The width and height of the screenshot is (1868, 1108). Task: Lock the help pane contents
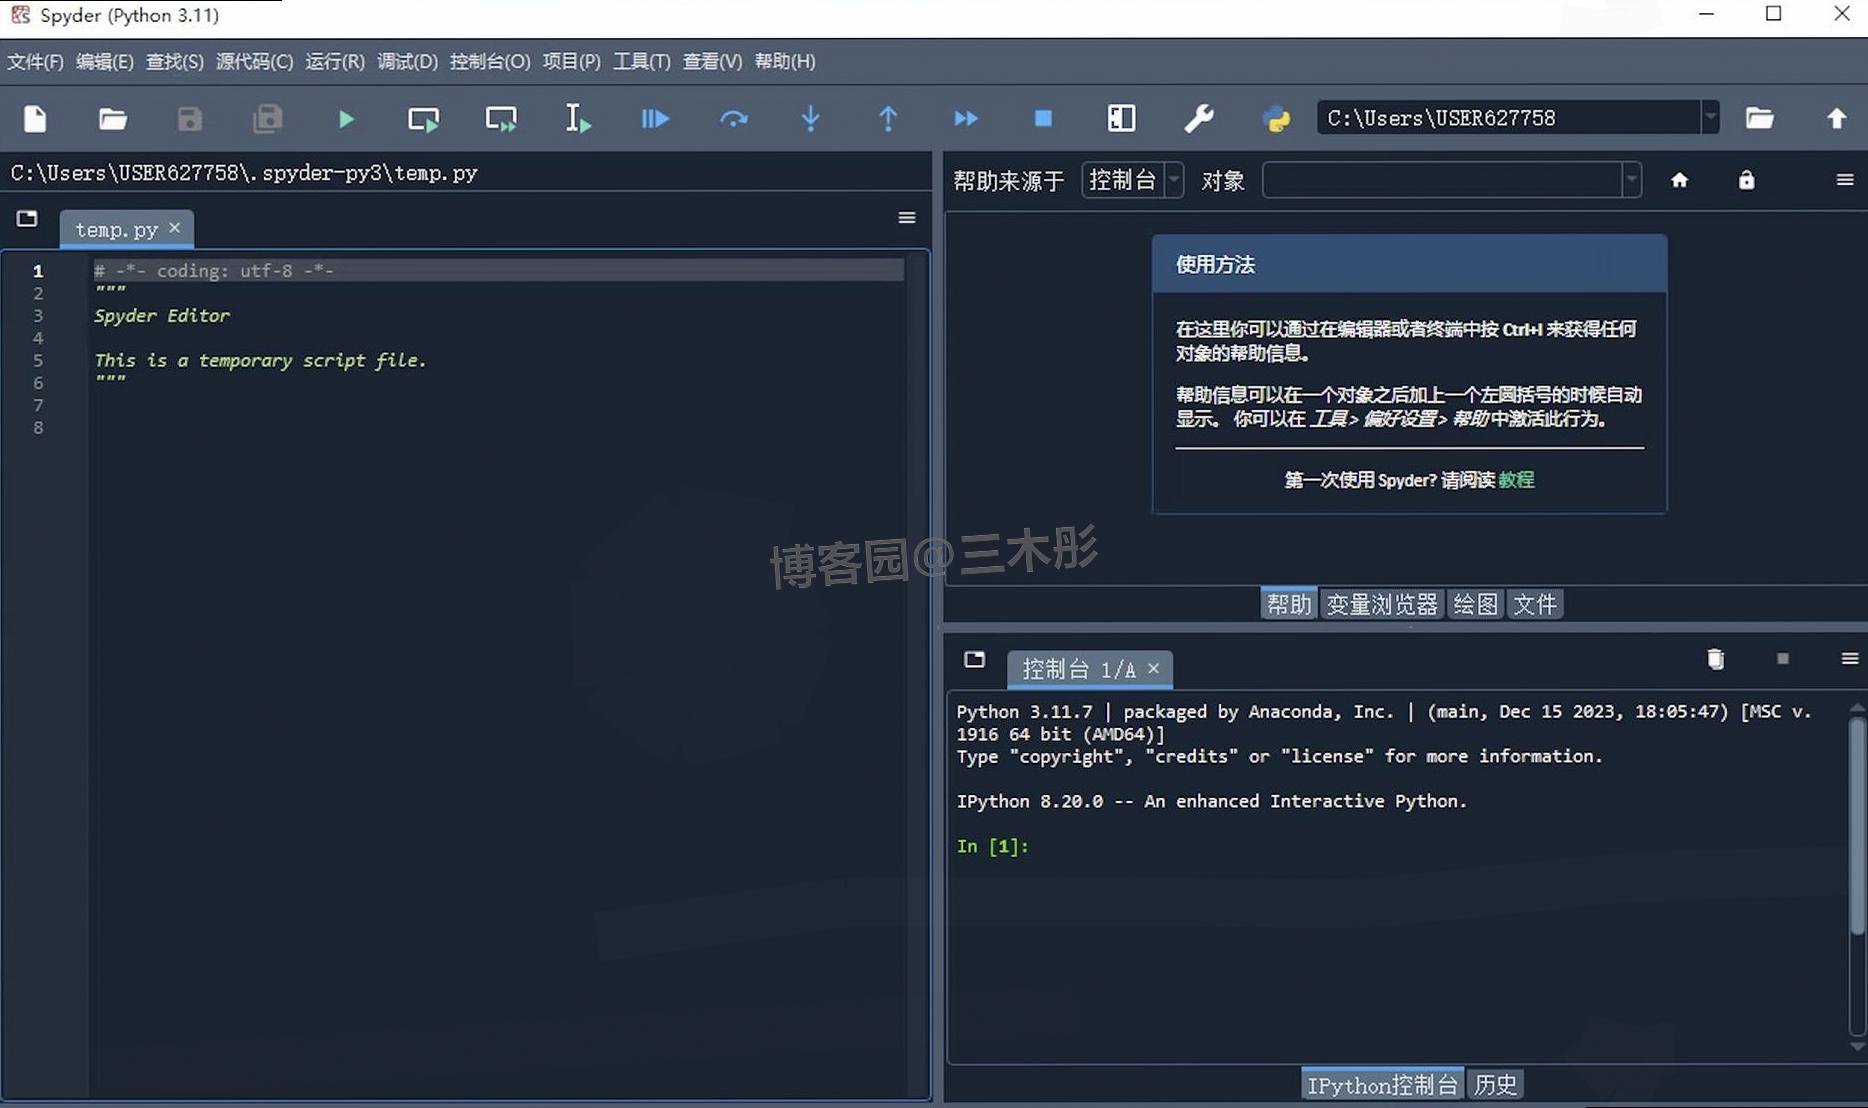point(1747,180)
